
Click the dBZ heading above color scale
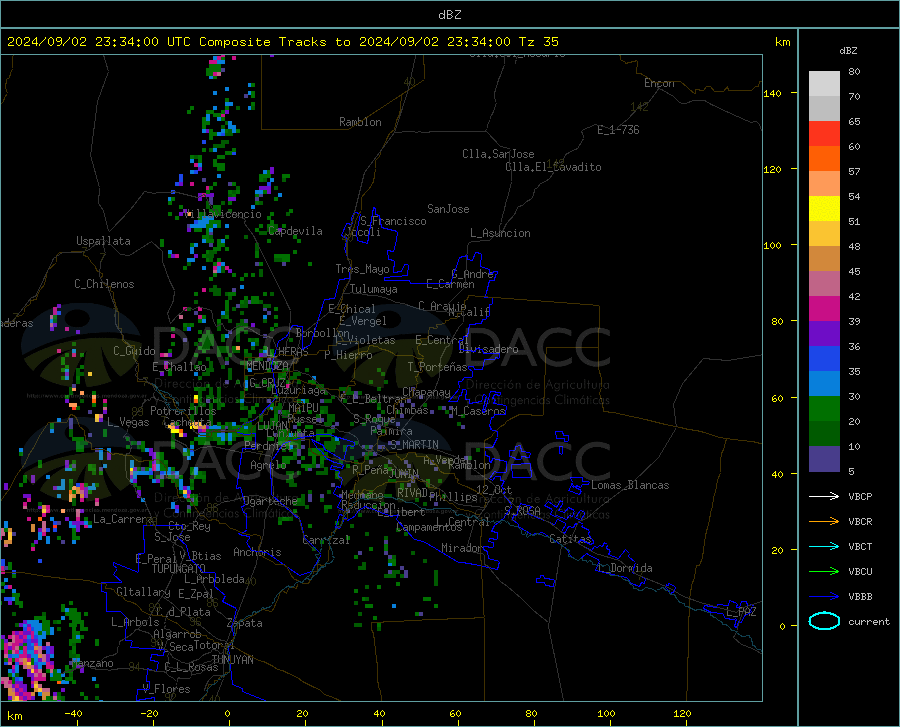tap(848, 50)
